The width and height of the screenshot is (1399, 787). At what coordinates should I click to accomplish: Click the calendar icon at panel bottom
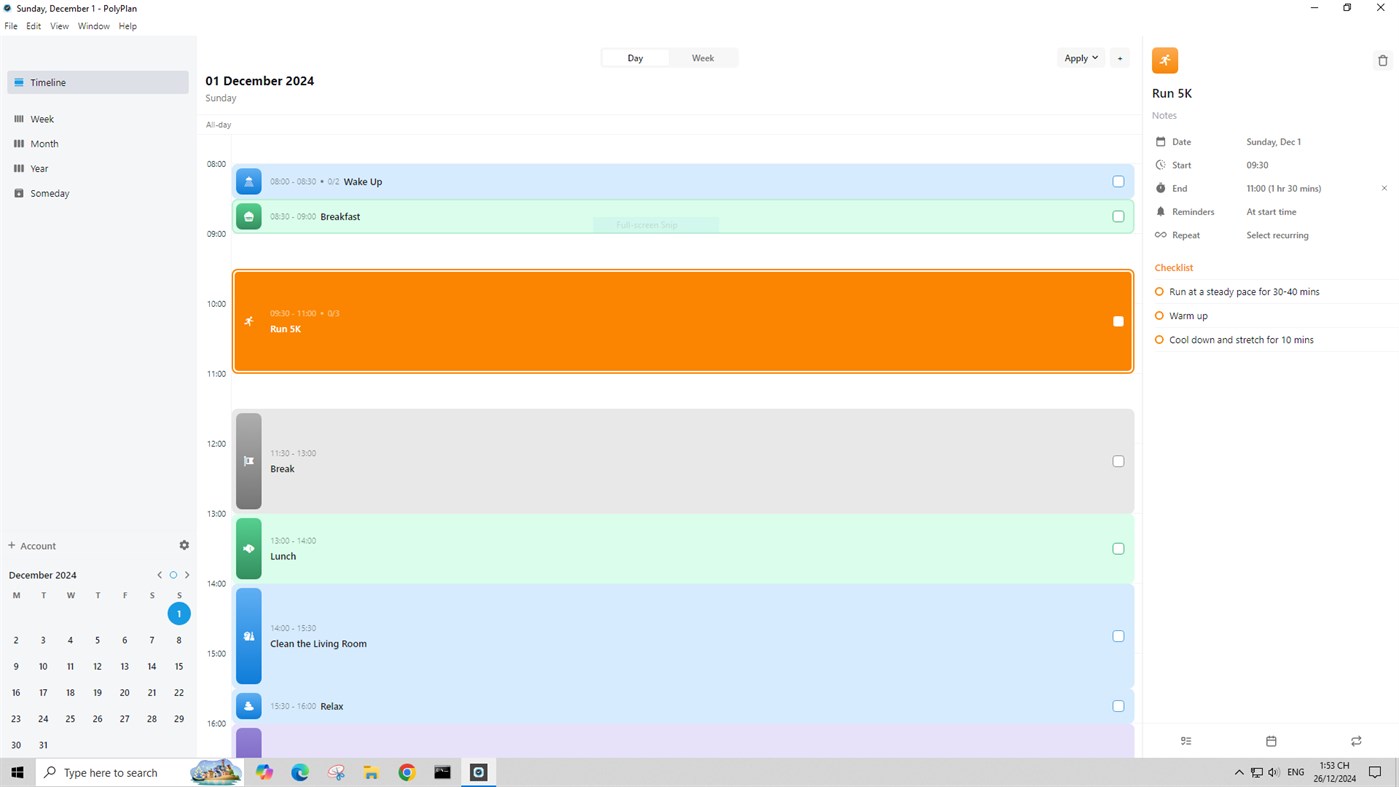pos(1271,741)
